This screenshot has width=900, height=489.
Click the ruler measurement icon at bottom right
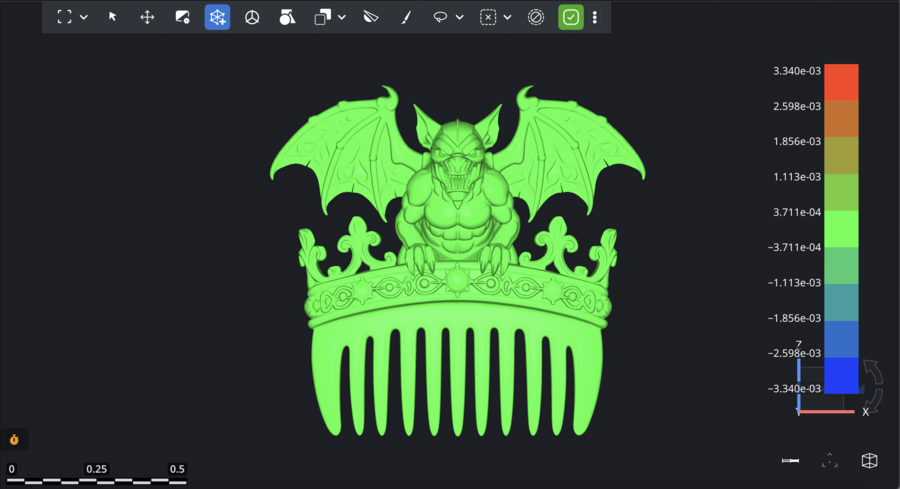[791, 460]
